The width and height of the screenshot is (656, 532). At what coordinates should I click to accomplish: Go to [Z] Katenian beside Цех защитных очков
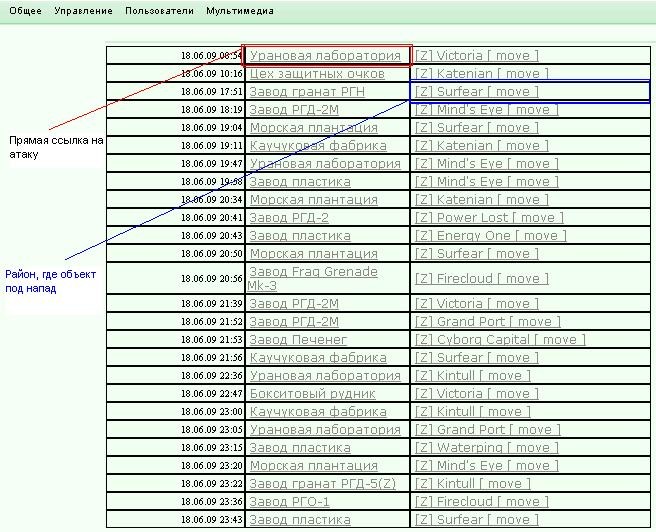click(x=482, y=74)
